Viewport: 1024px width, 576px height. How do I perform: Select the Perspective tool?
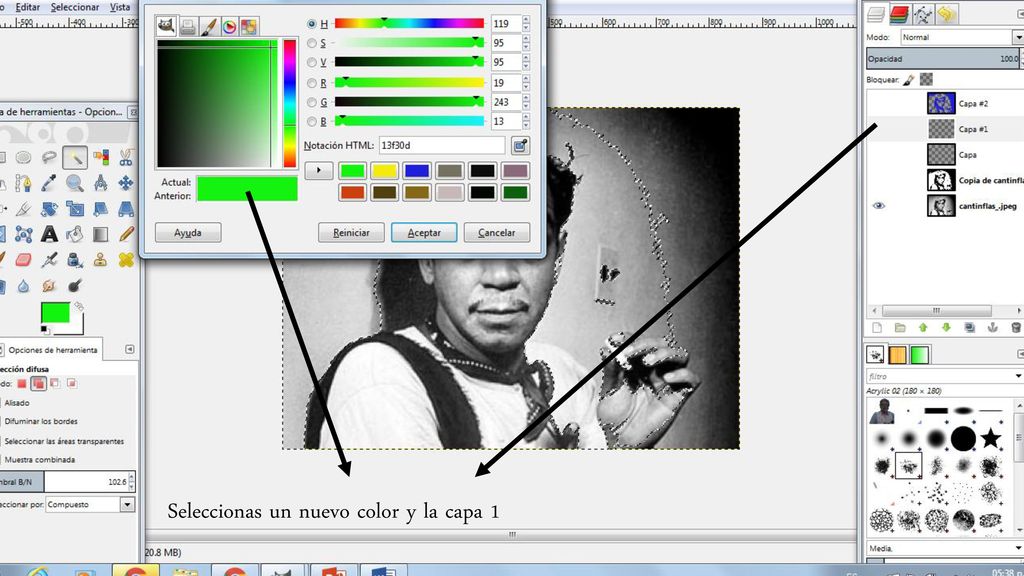pyautogui.click(x=126, y=209)
